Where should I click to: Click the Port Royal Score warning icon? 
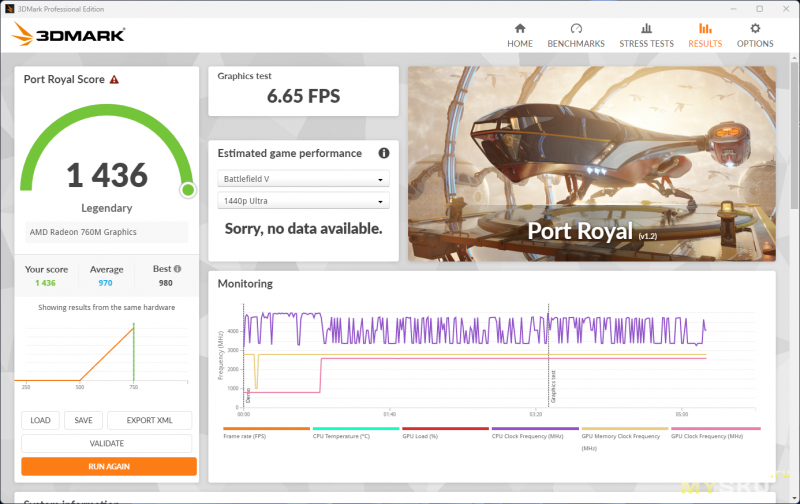tap(114, 80)
